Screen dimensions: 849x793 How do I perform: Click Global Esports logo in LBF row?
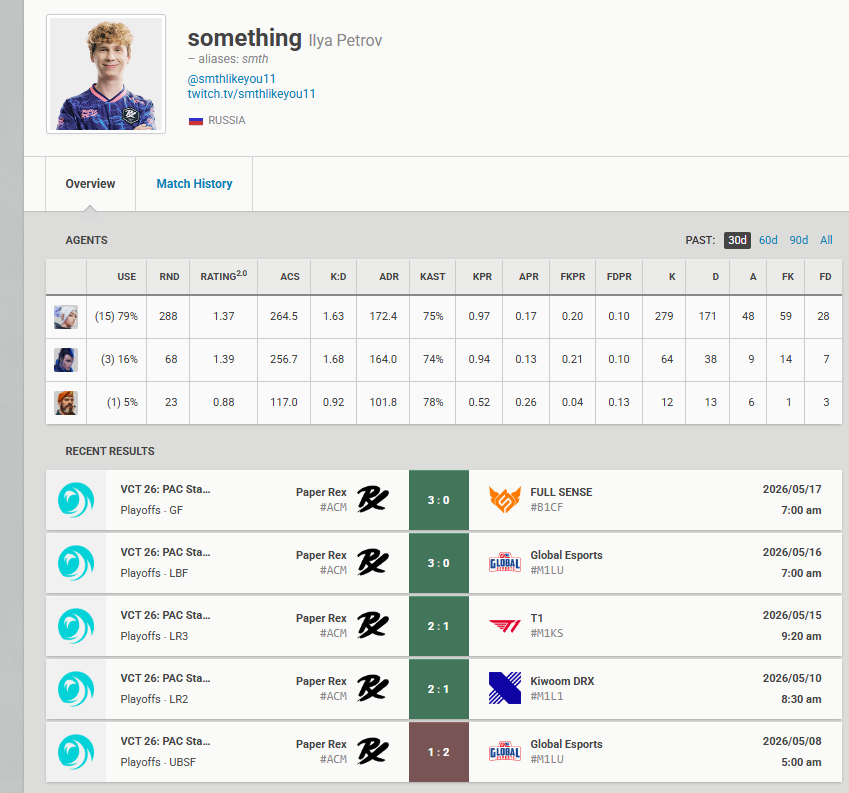505,563
